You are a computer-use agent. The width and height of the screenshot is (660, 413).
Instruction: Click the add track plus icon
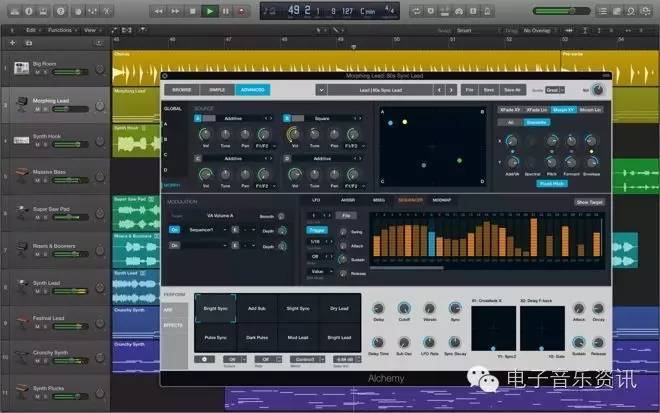[11, 43]
